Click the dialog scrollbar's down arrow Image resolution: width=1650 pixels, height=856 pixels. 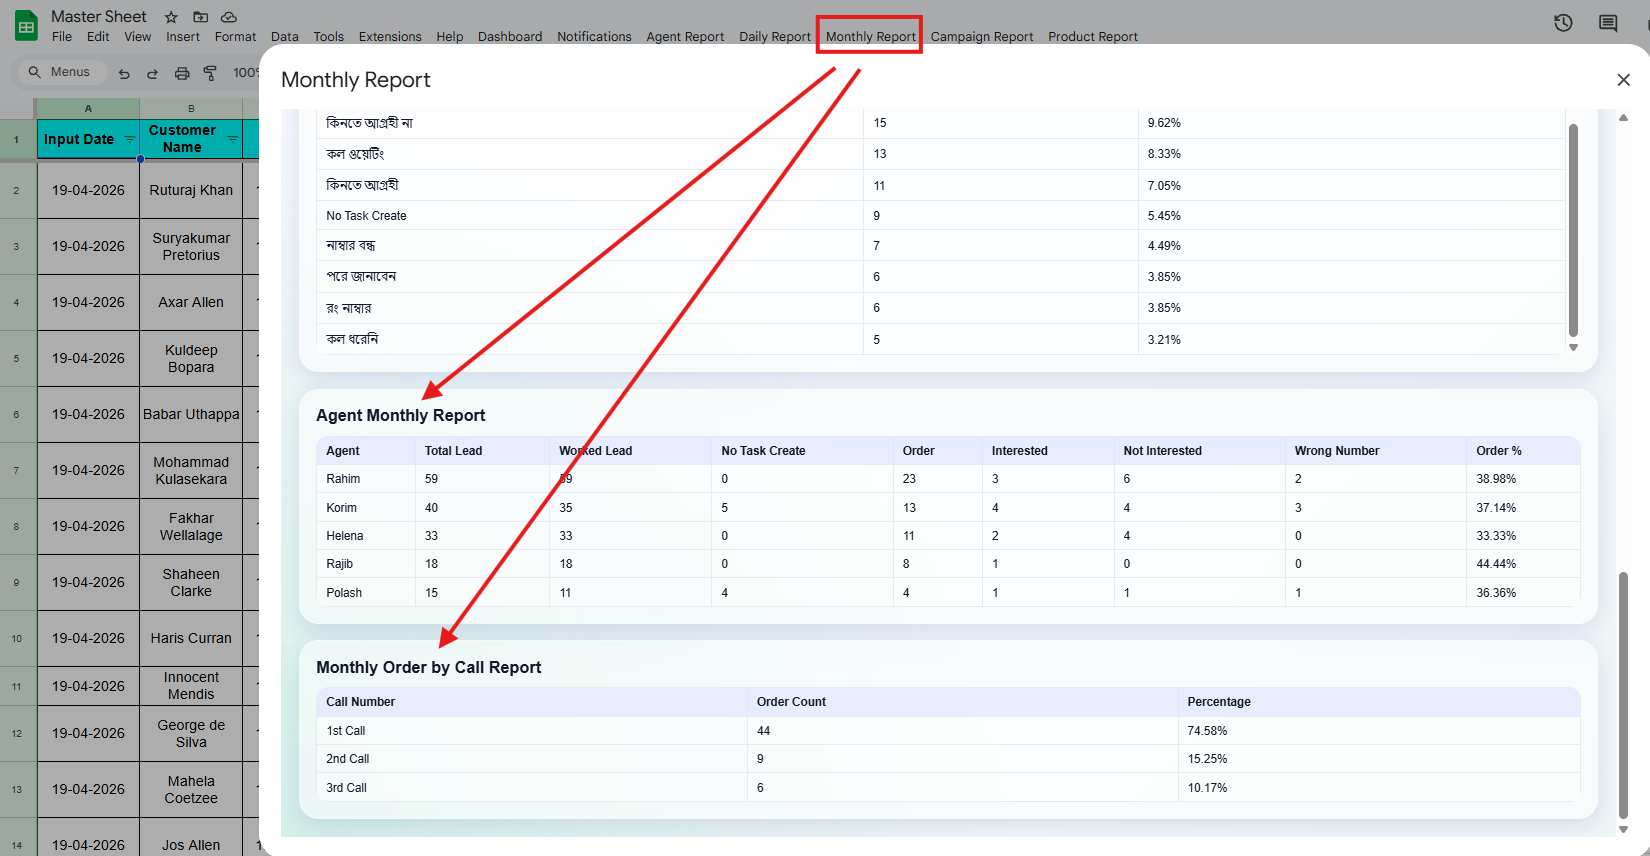tap(1623, 829)
